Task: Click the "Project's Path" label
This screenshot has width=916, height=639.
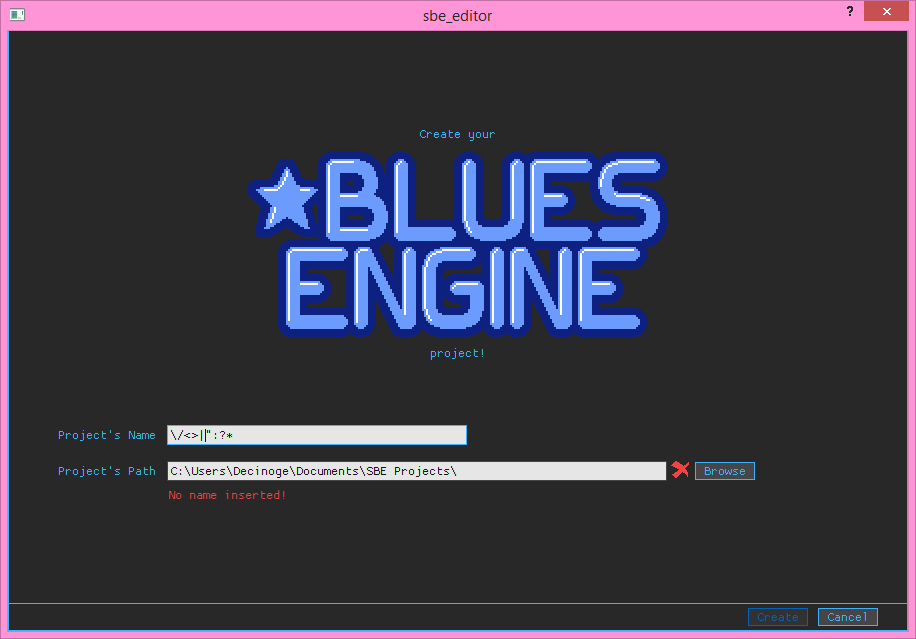Action: [x=106, y=471]
